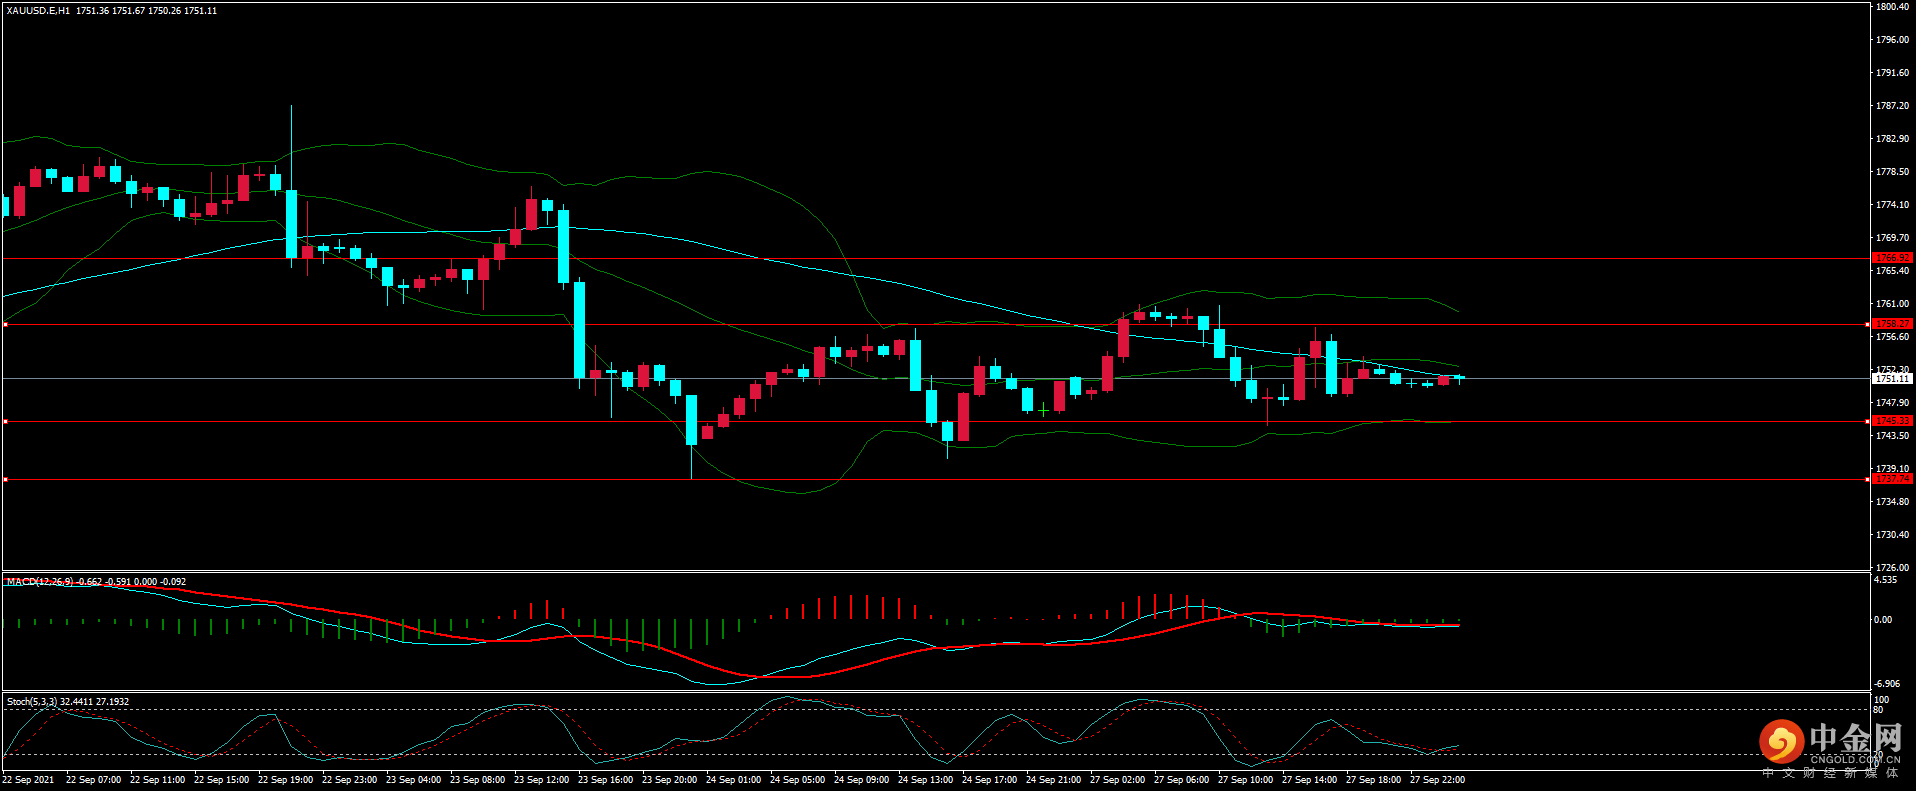Screen dimensions: 1916x791
Task: Click the 23 Sep 04:00 time label
Action: tap(414, 780)
